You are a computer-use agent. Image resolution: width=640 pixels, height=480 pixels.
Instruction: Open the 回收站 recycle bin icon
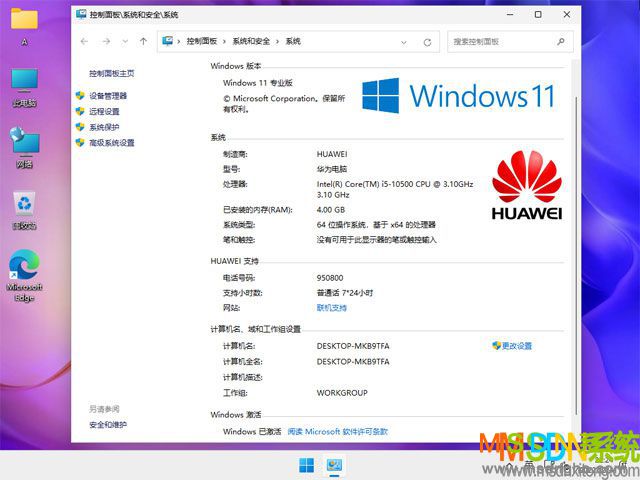click(24, 210)
